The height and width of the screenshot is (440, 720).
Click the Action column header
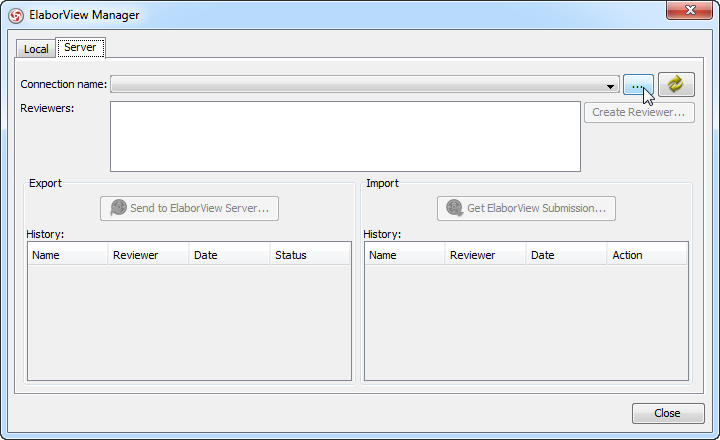coord(647,255)
